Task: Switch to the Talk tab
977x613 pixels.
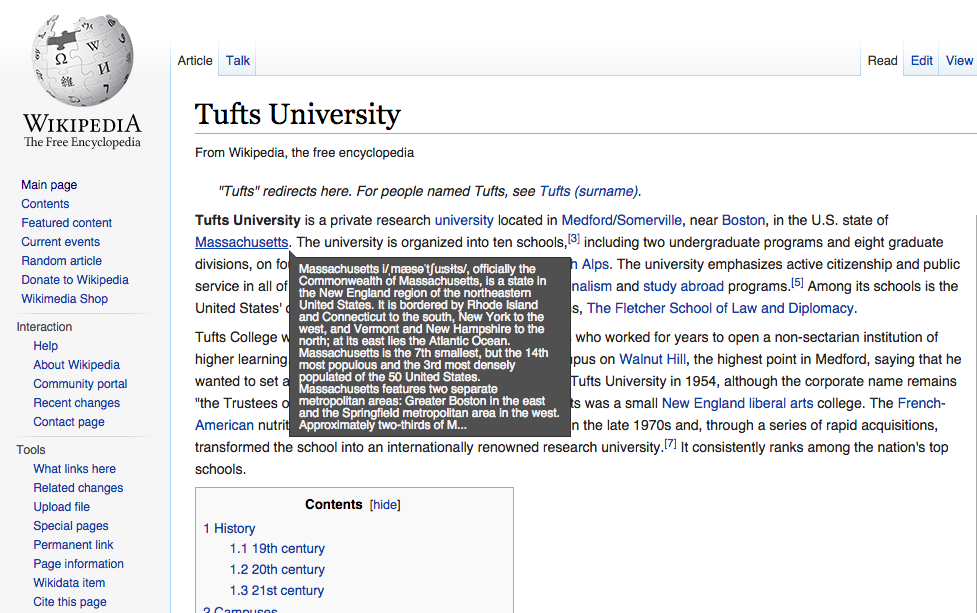Action: tap(237, 60)
